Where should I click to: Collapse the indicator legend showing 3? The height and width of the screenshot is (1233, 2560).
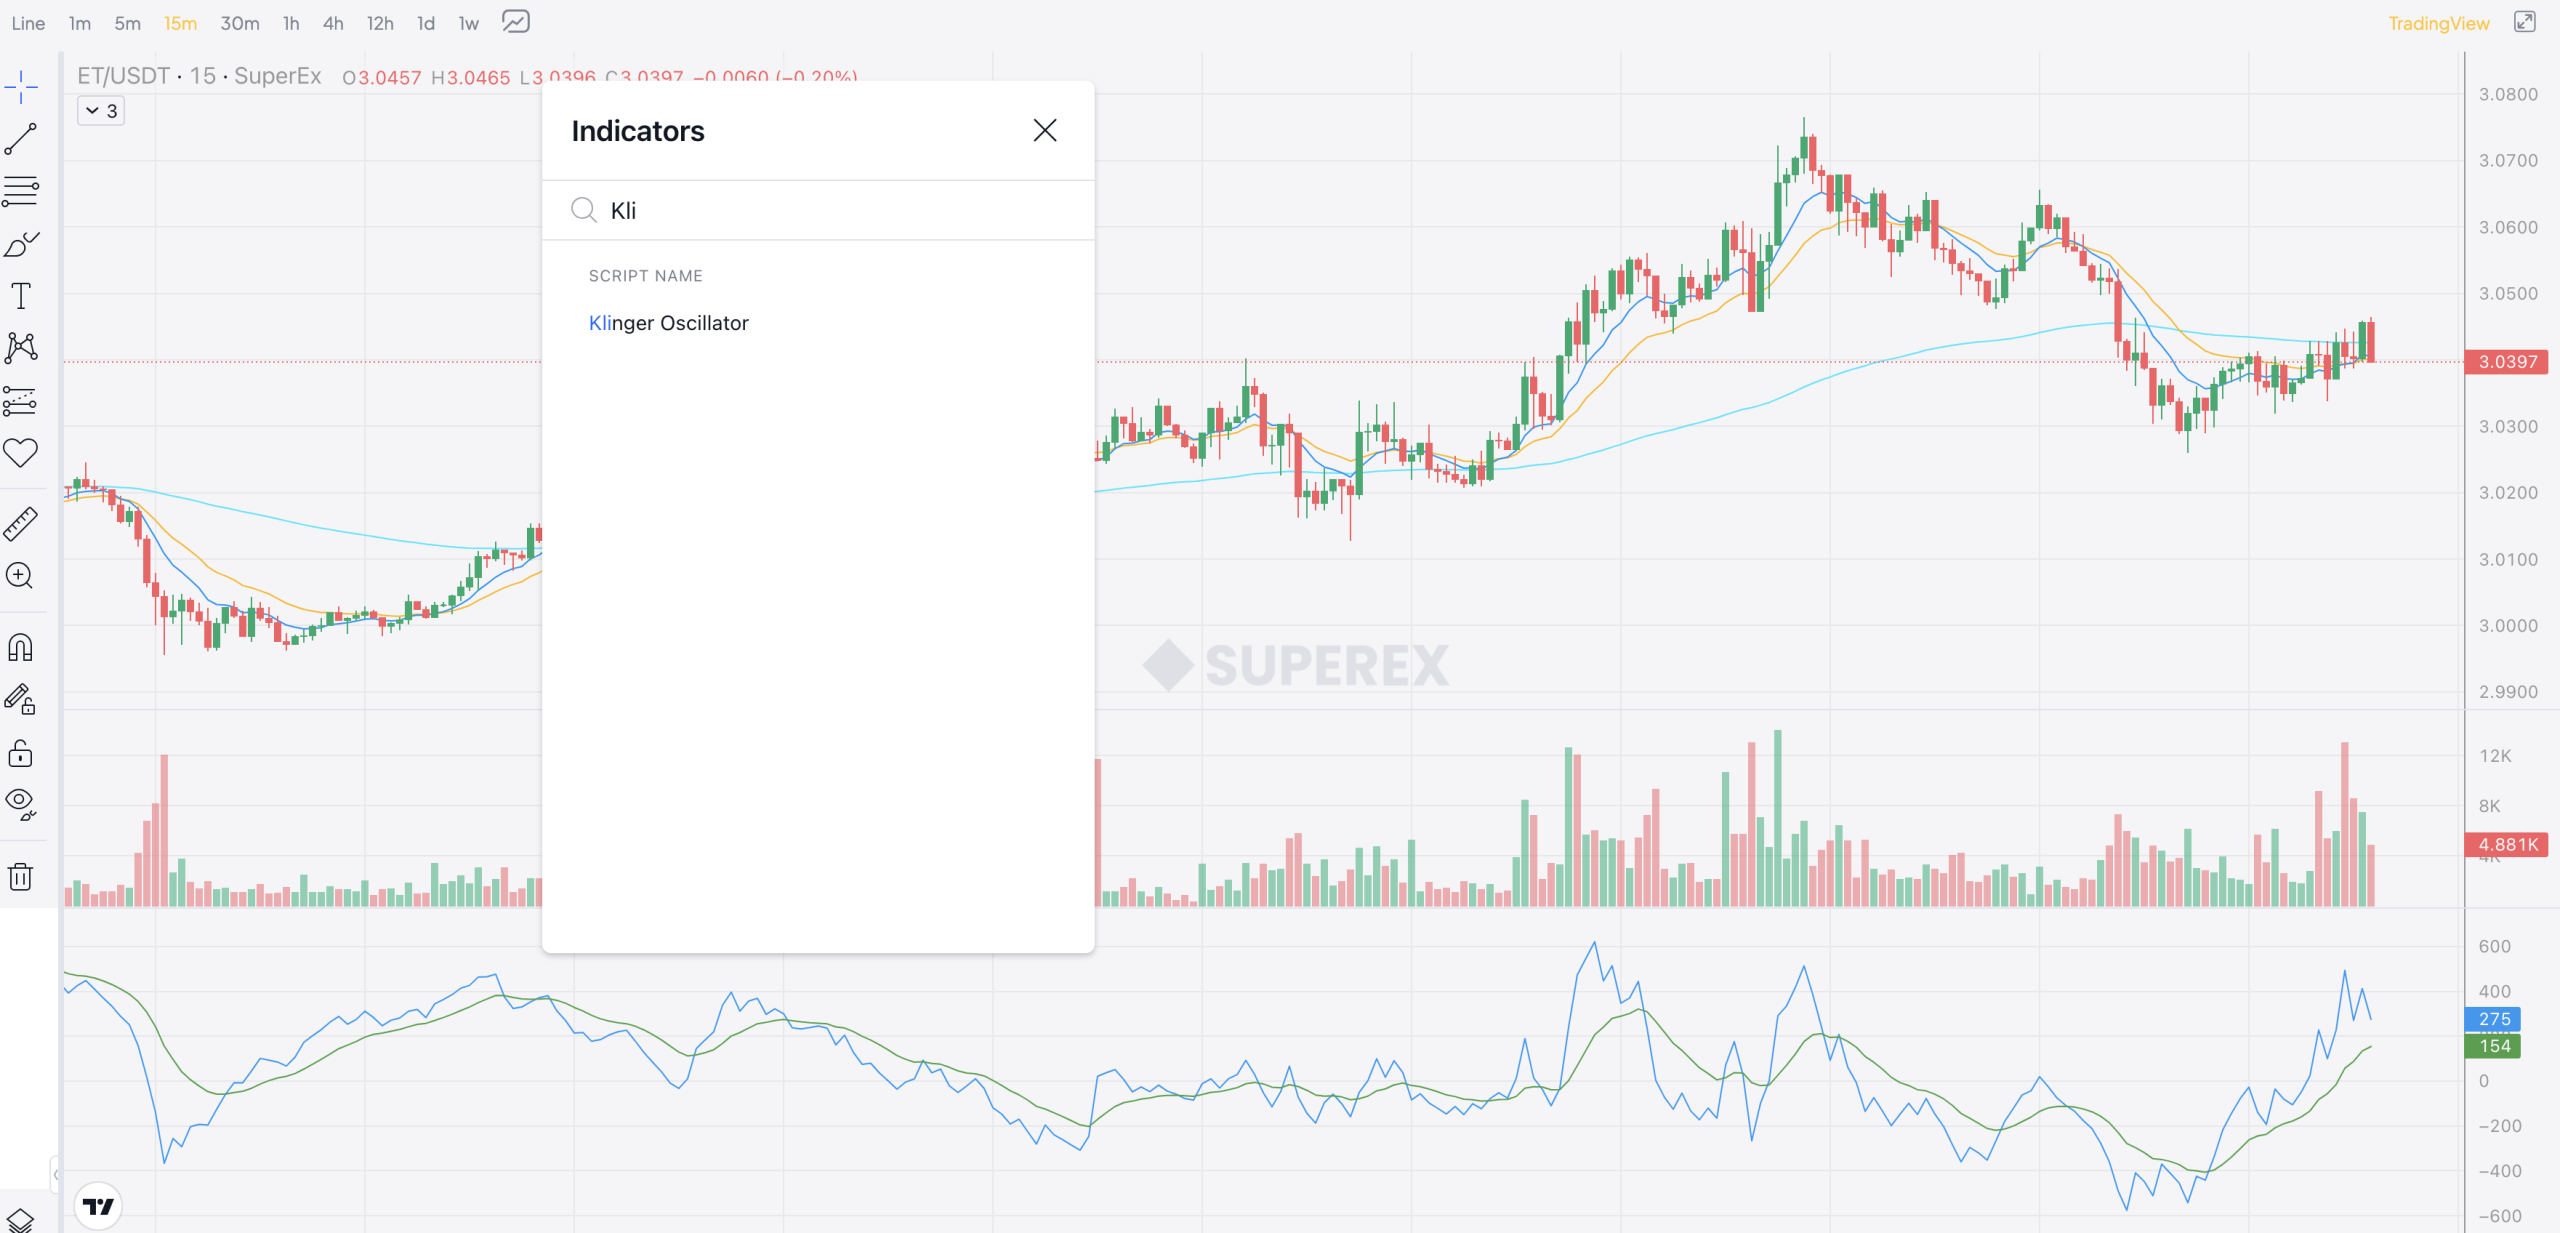(101, 111)
